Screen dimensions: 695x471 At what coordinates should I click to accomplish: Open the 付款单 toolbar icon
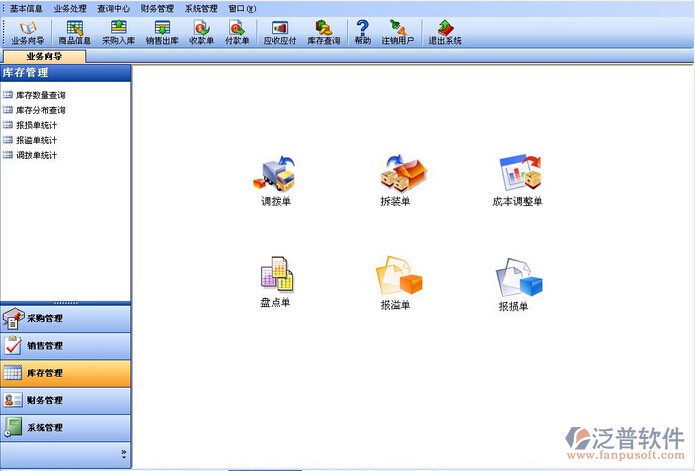237,33
